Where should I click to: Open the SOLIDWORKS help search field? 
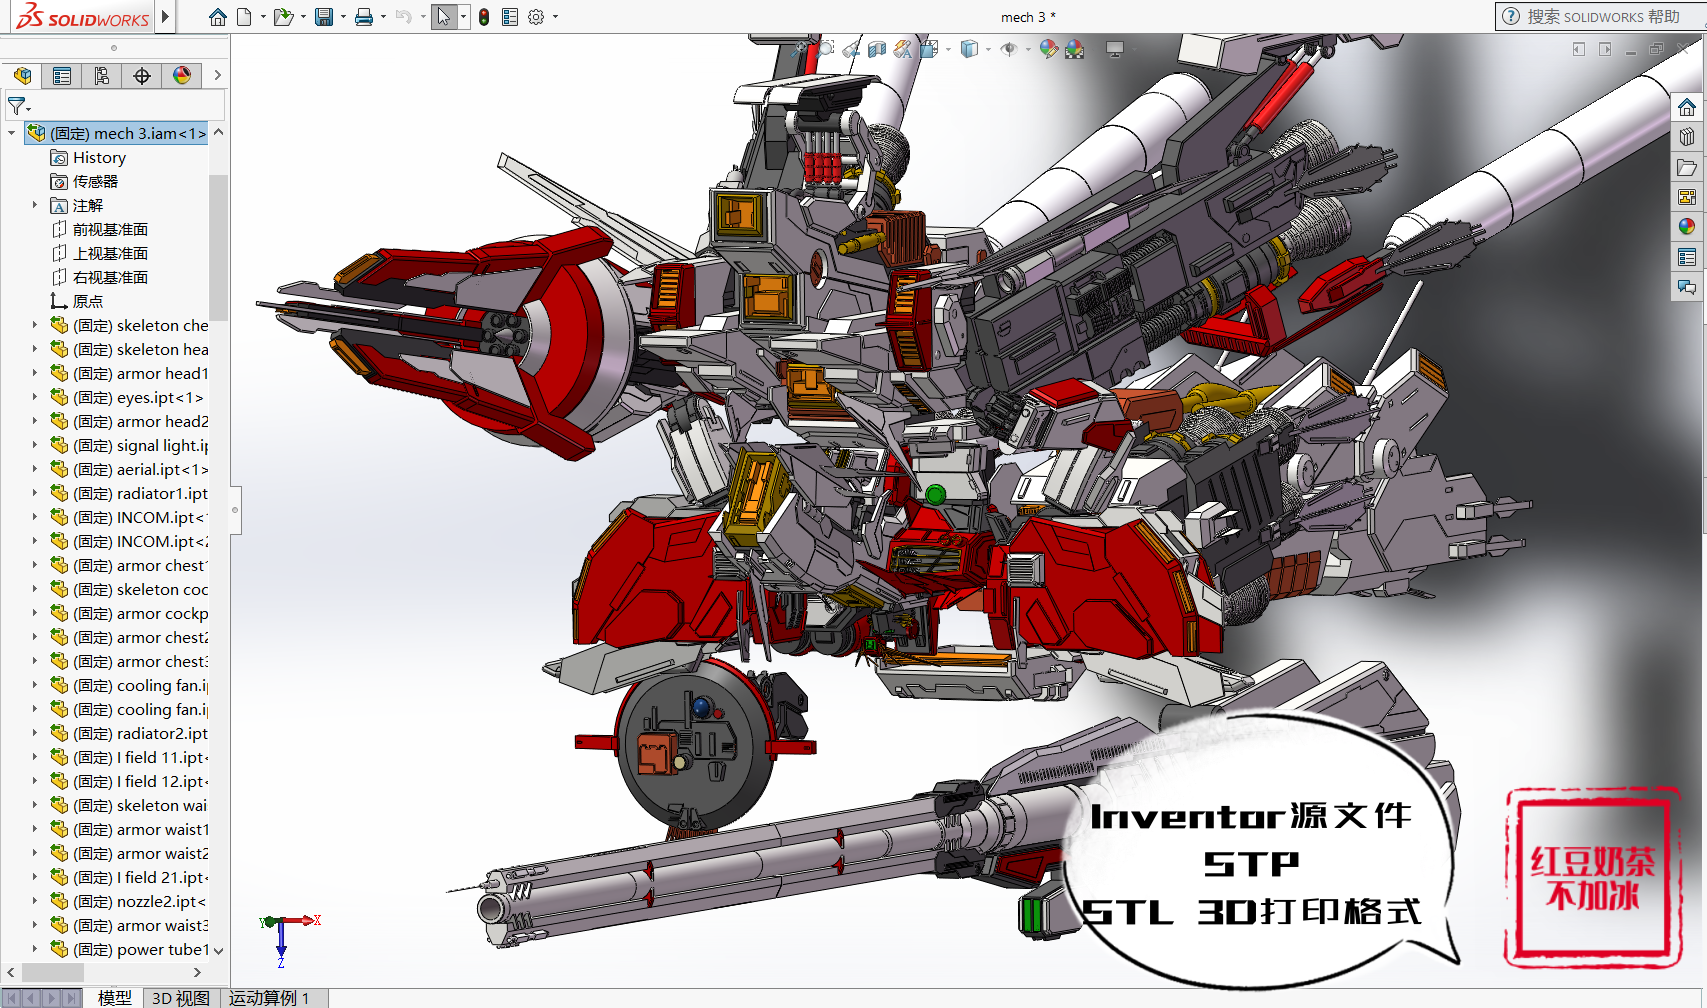[1600, 16]
